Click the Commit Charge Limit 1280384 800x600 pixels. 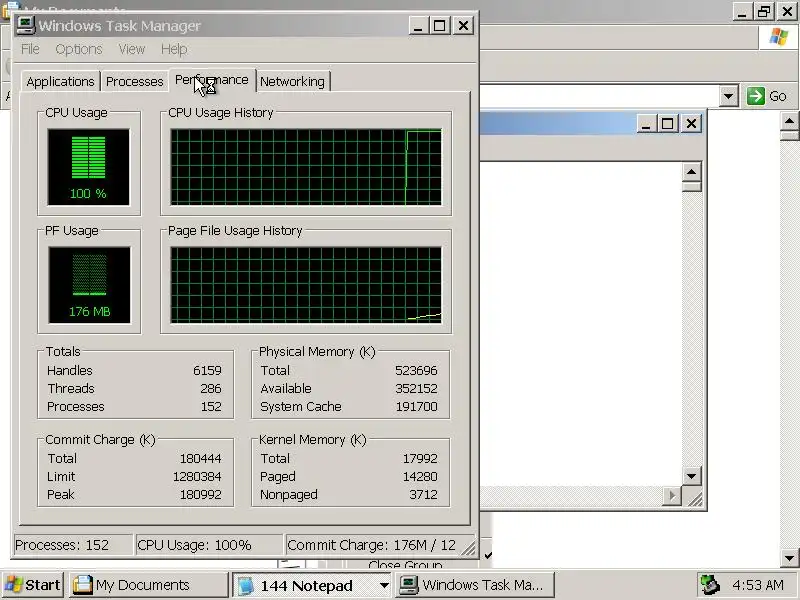(197, 477)
